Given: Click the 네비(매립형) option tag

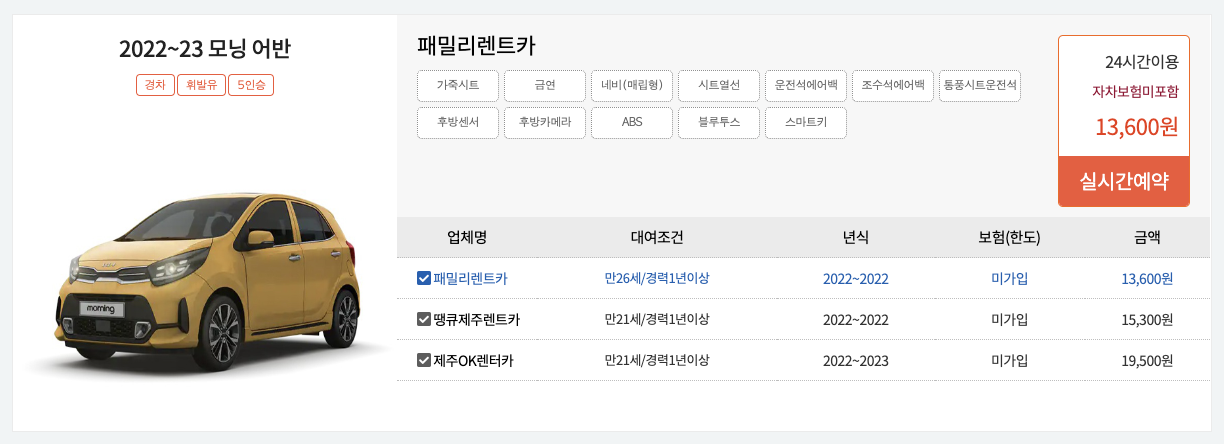Looking at the screenshot, I should pos(632,86).
